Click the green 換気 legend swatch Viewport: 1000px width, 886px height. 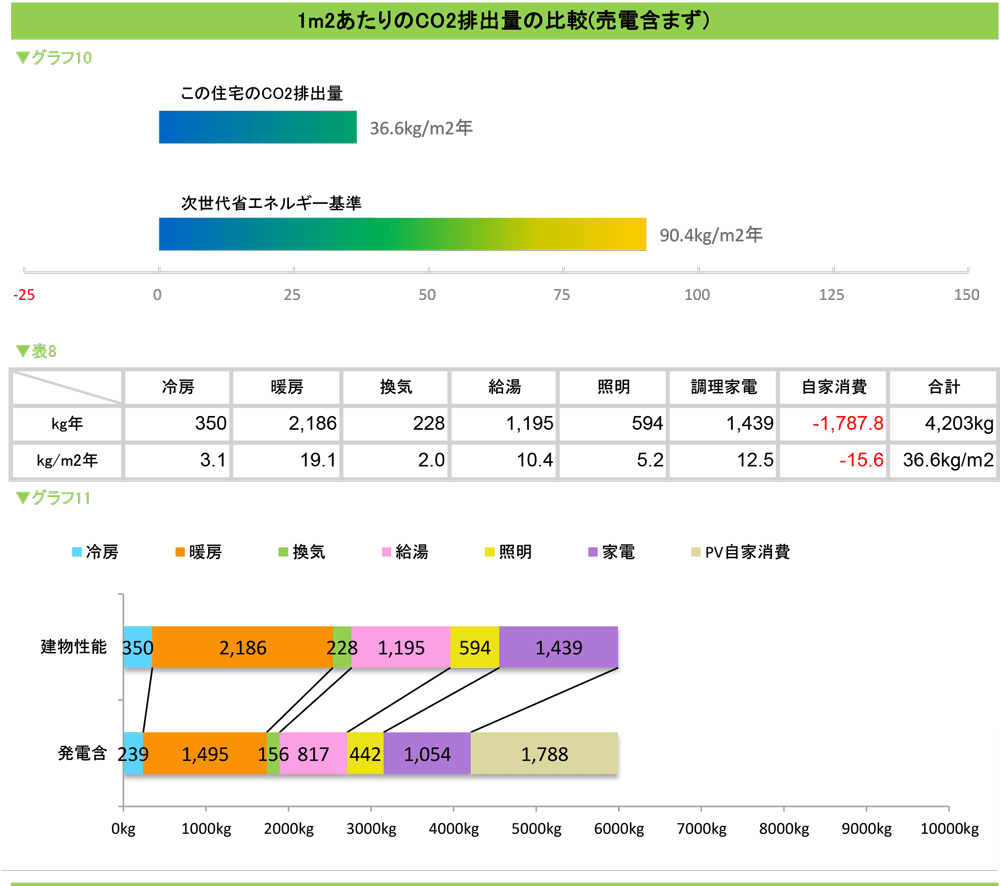pos(283,552)
